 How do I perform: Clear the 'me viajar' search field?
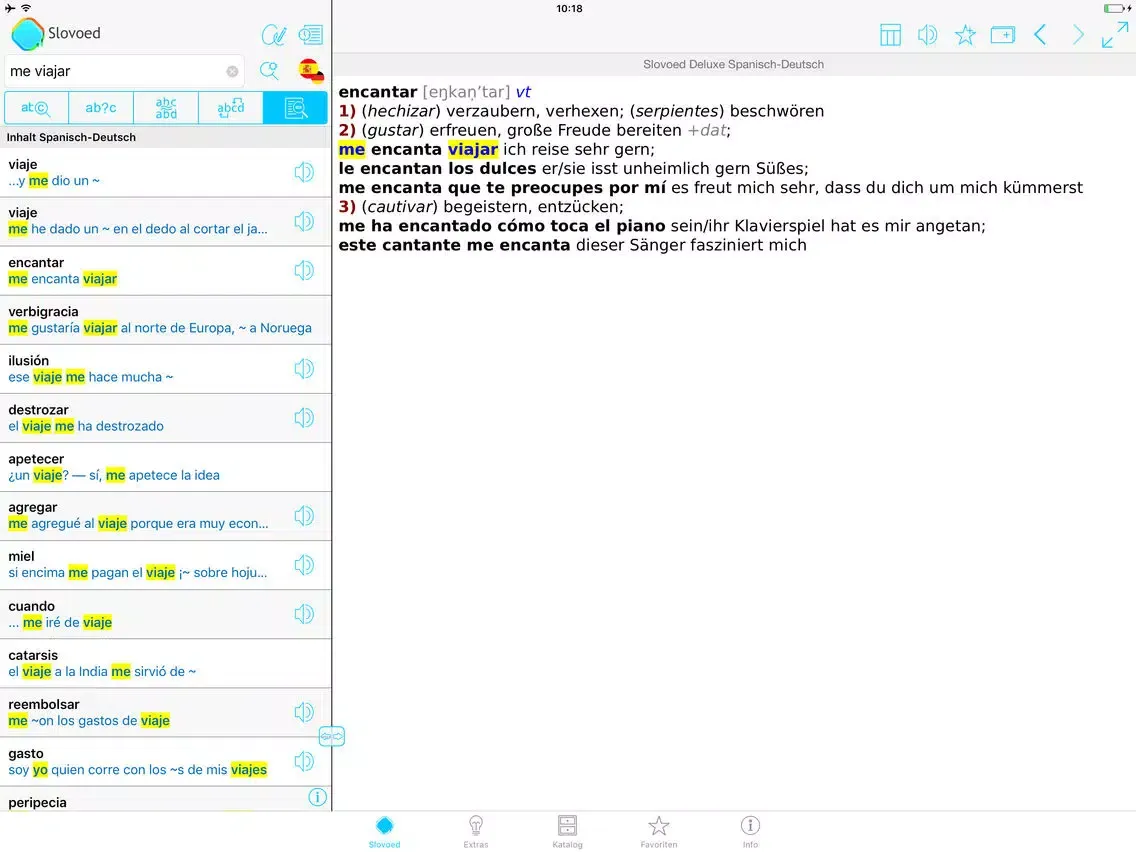pos(232,71)
